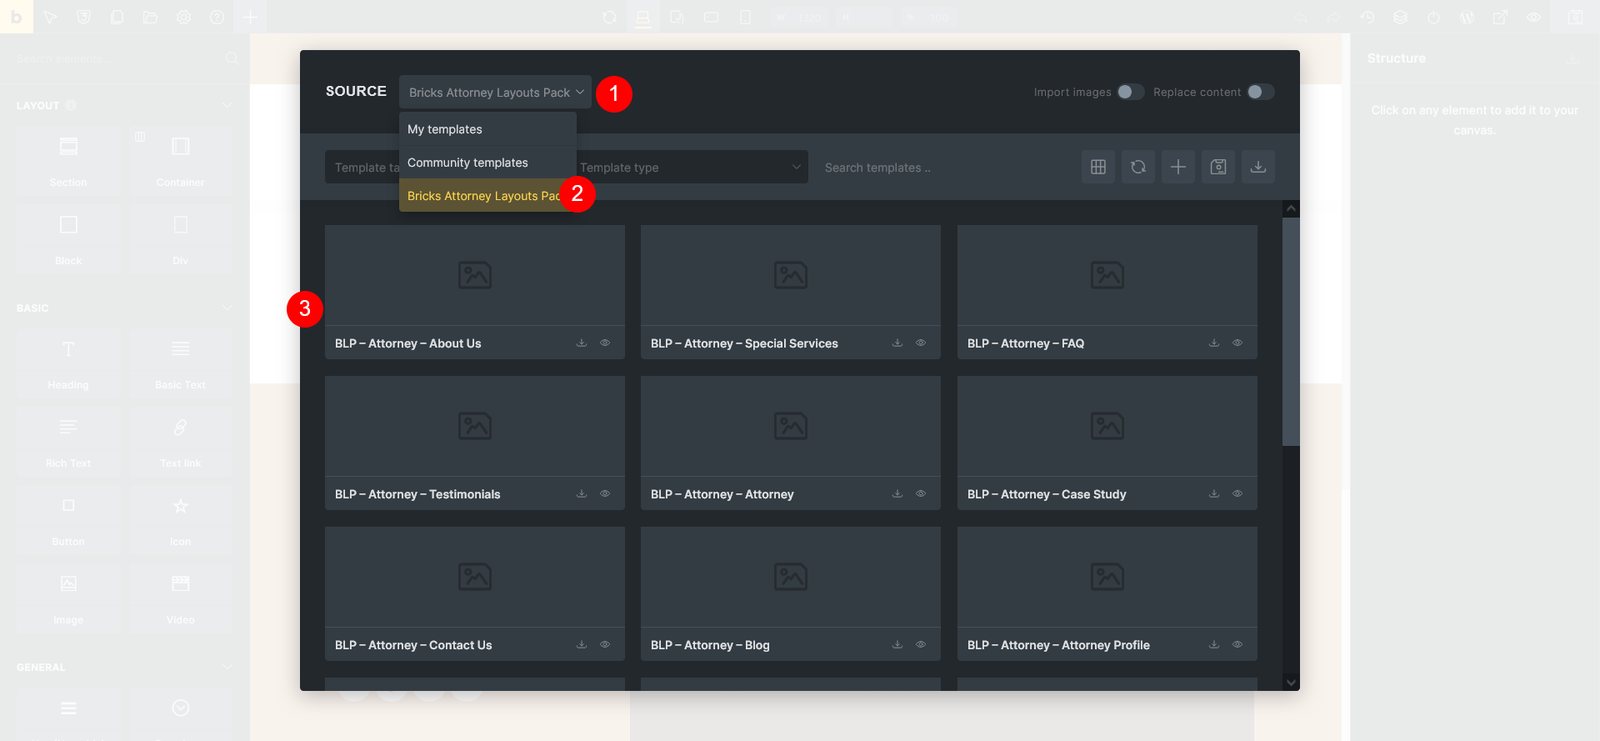The image size is (1600, 741).
Task: Insert the Attorney – Testimonials template
Action: point(581,494)
